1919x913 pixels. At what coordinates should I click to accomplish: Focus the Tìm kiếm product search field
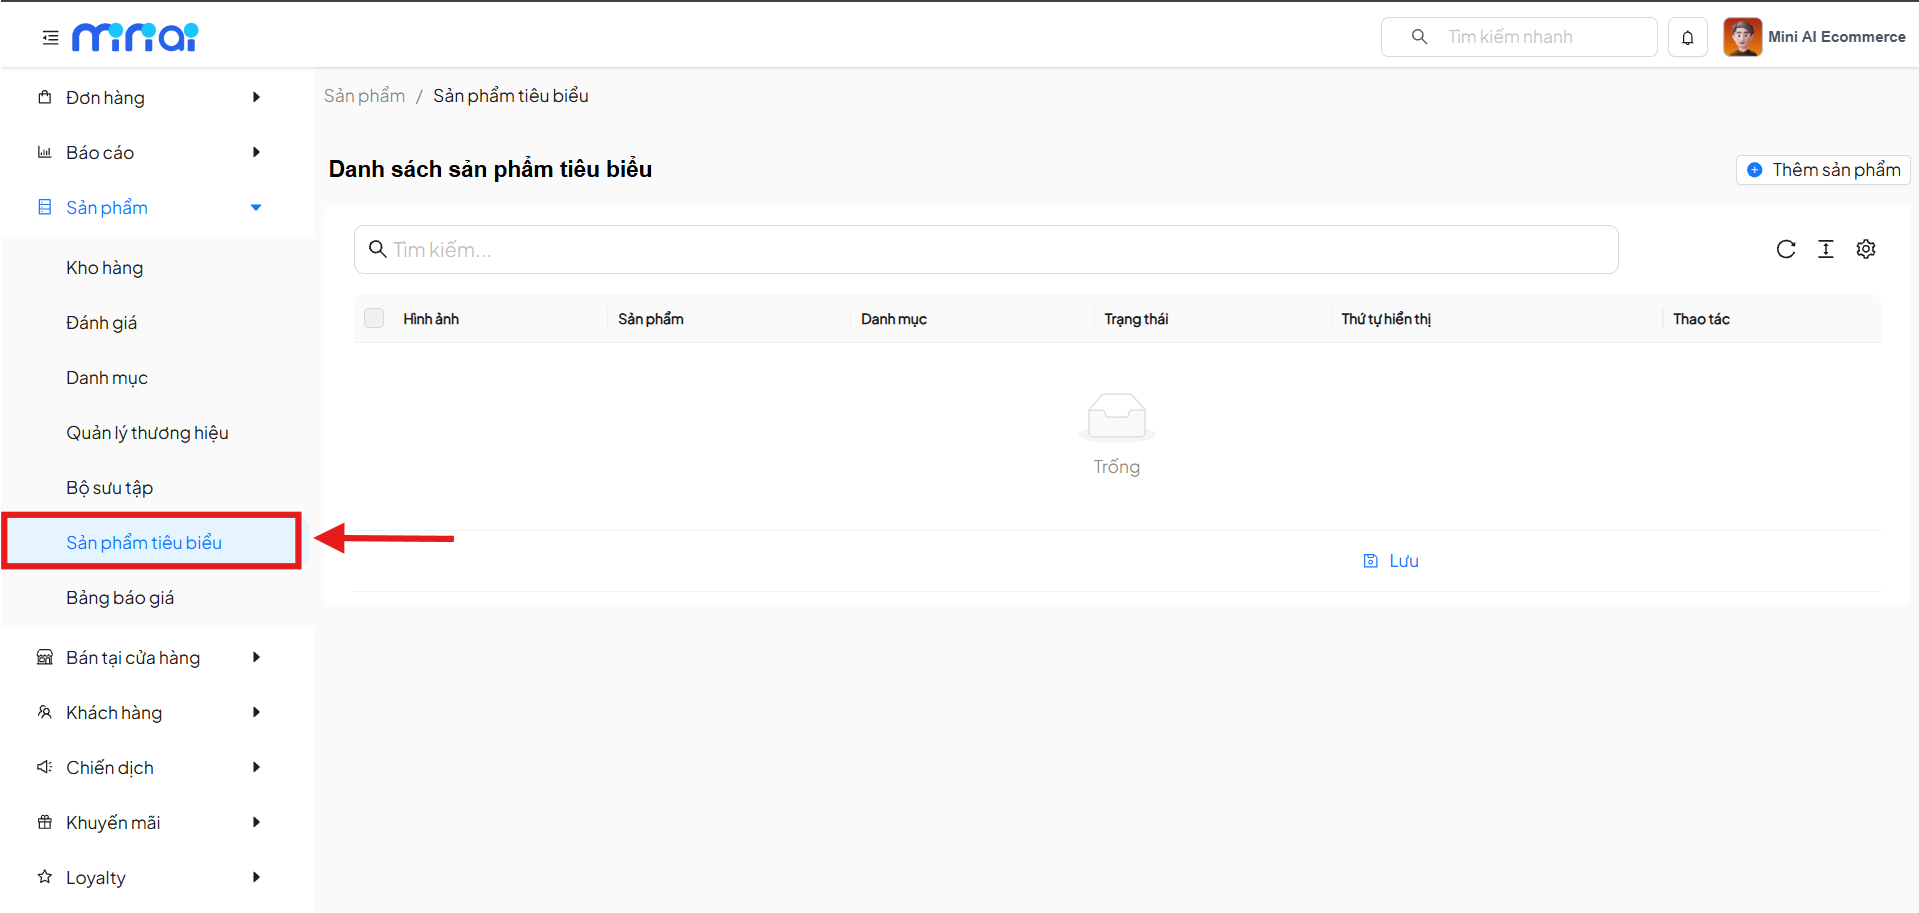[985, 250]
